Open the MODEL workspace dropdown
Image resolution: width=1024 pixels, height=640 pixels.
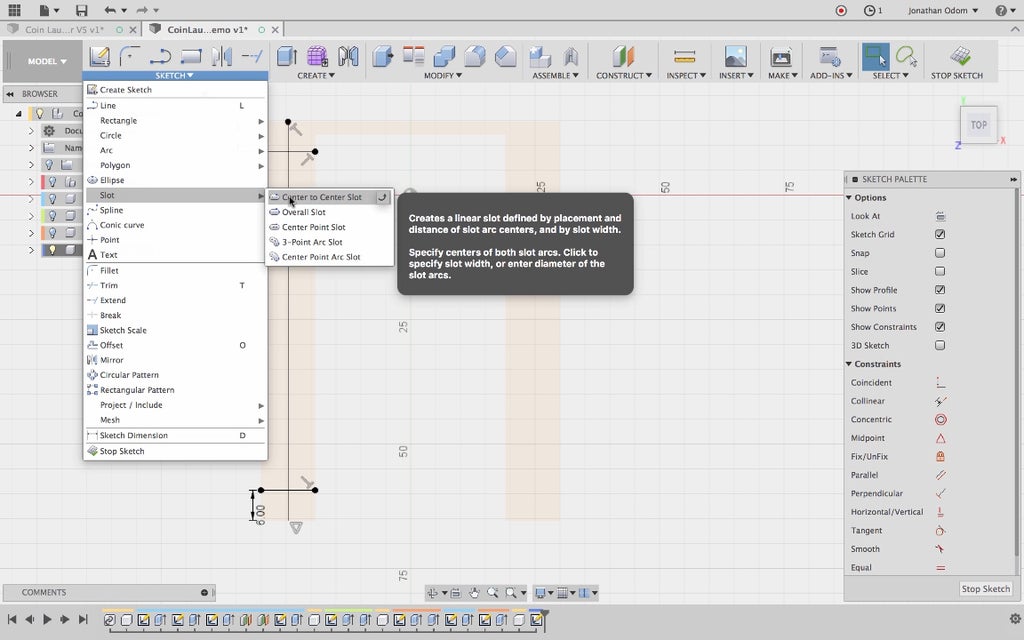47,61
